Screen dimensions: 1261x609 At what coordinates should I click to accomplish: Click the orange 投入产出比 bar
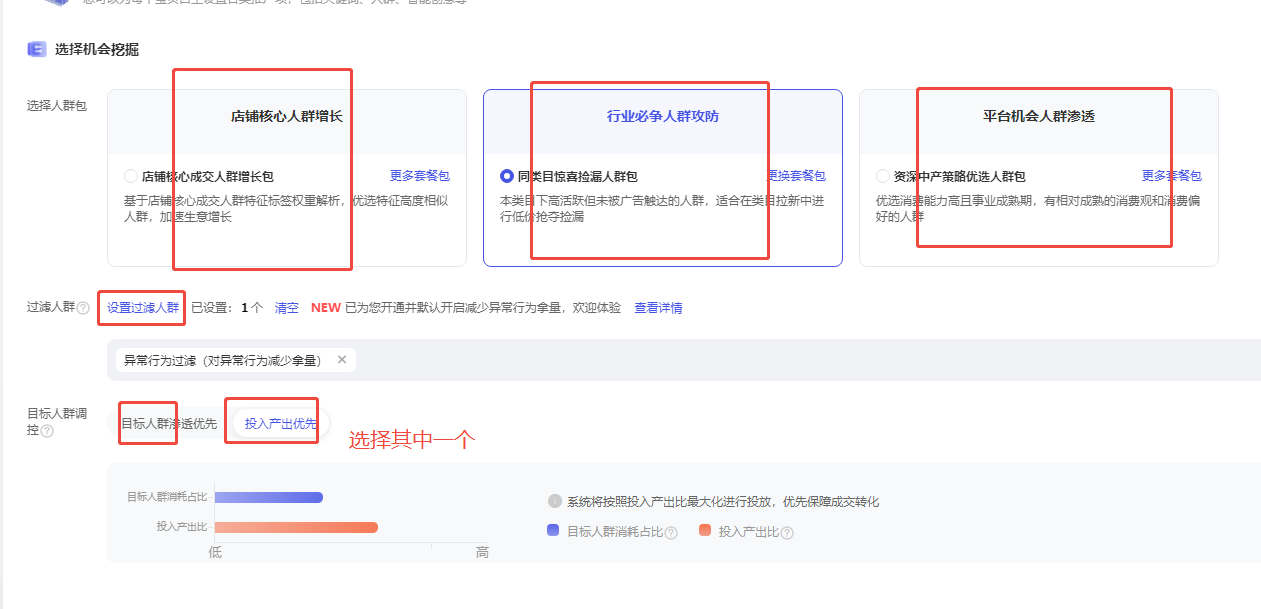(x=296, y=528)
